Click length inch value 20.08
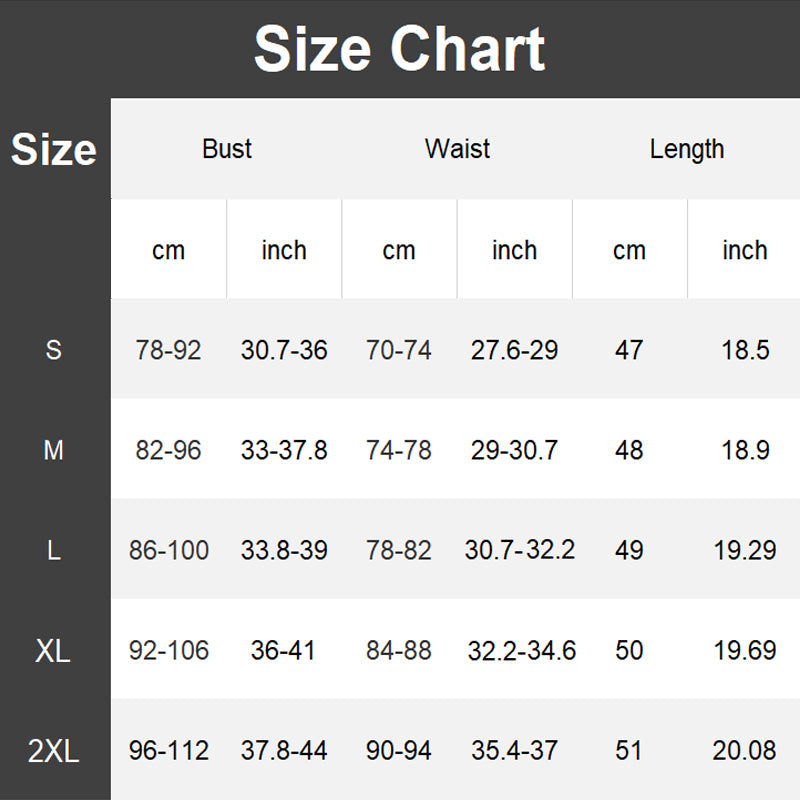 tap(744, 751)
